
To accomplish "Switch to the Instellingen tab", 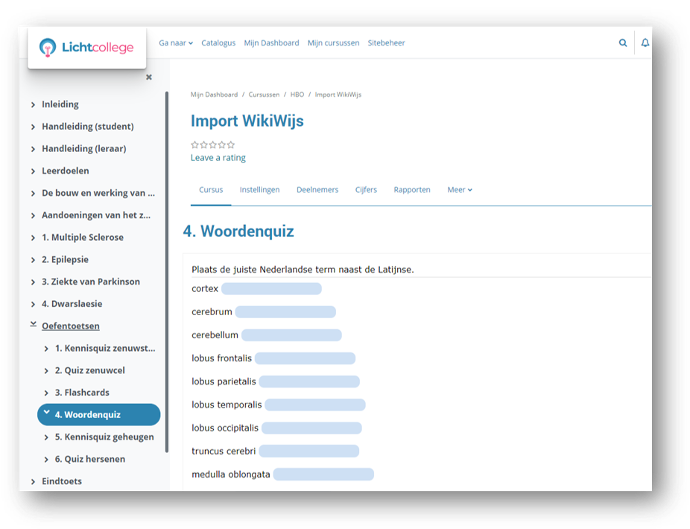I will [x=259, y=189].
